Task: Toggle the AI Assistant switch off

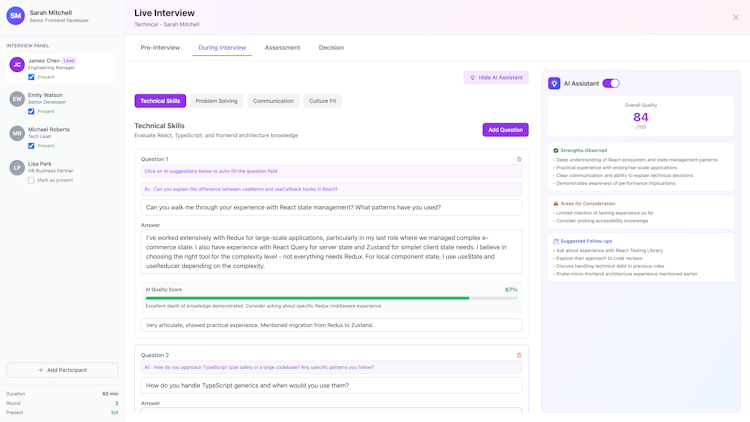Action: [611, 84]
